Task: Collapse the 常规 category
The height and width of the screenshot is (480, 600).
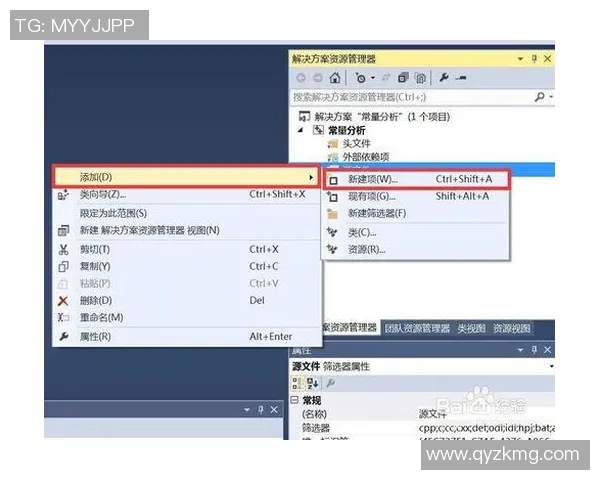Action: [294, 400]
